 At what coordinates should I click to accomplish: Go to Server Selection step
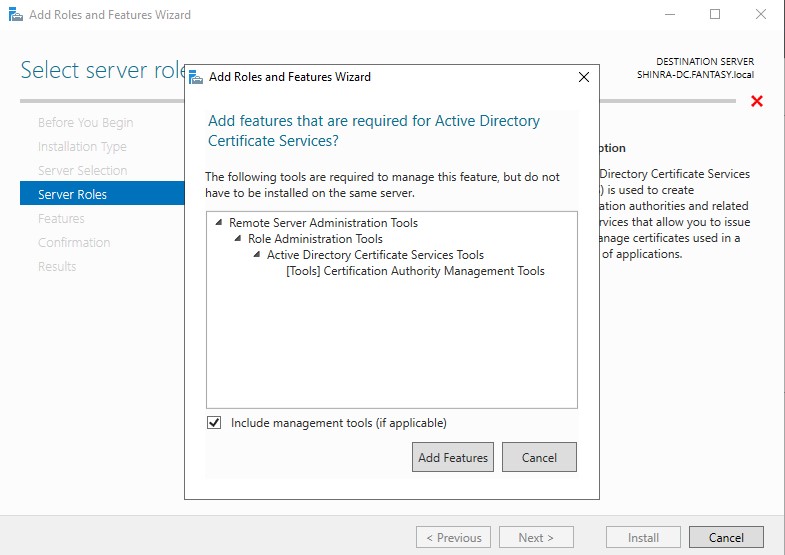(83, 171)
